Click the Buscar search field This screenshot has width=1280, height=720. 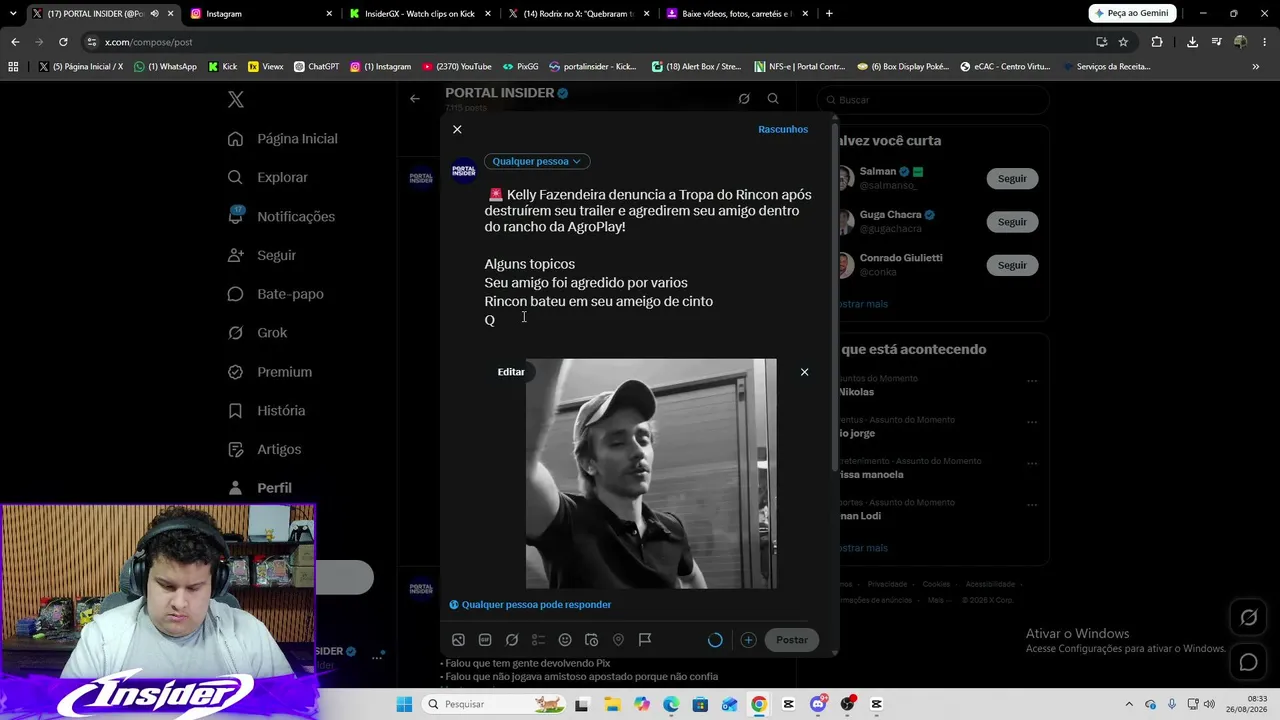tap(933, 100)
